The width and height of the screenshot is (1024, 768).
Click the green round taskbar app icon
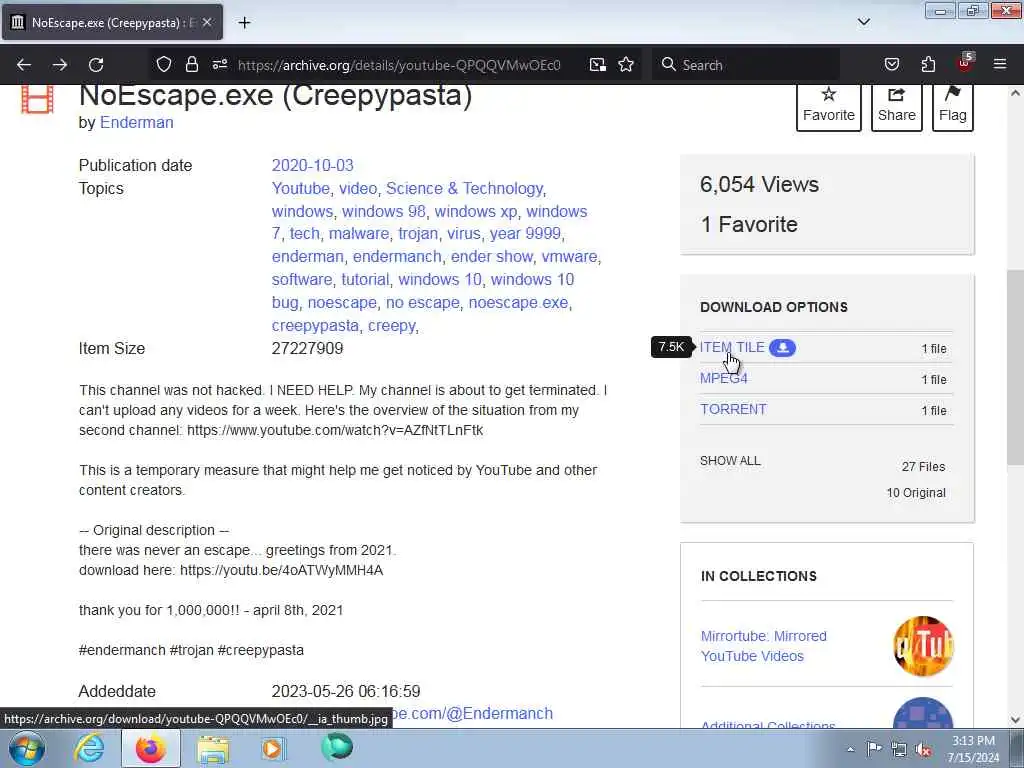(337, 747)
